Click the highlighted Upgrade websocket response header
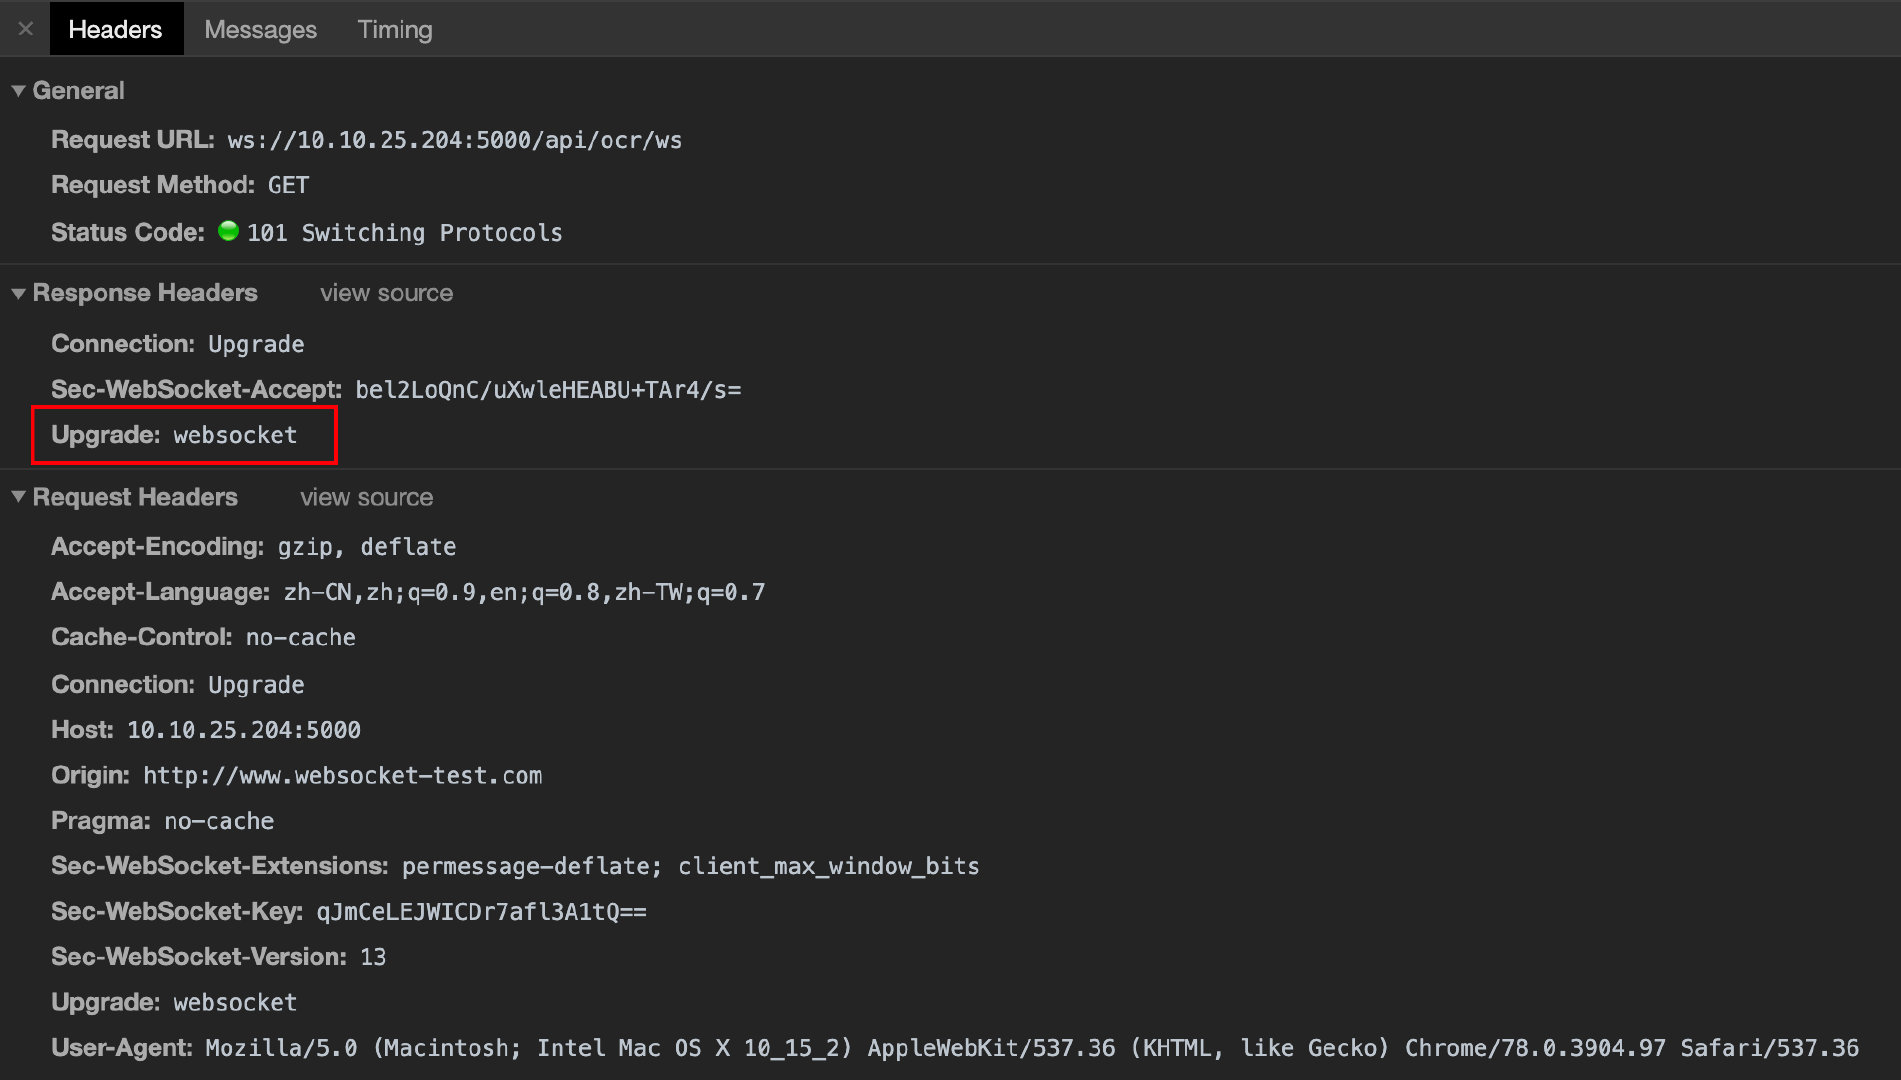This screenshot has width=1901, height=1080. click(x=184, y=435)
